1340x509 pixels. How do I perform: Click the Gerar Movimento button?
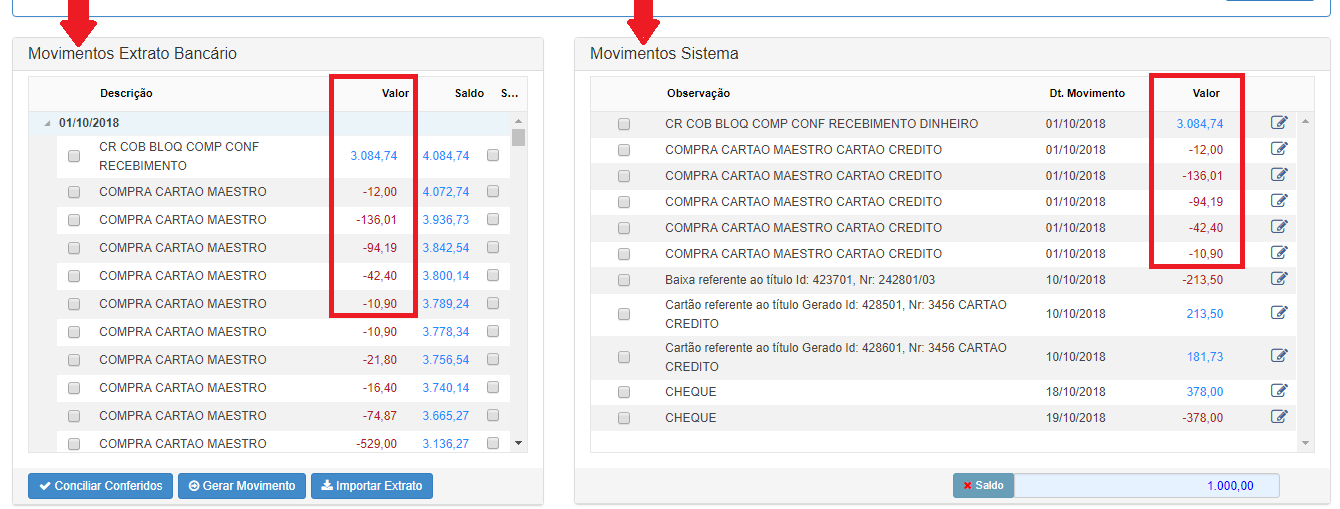tap(241, 486)
